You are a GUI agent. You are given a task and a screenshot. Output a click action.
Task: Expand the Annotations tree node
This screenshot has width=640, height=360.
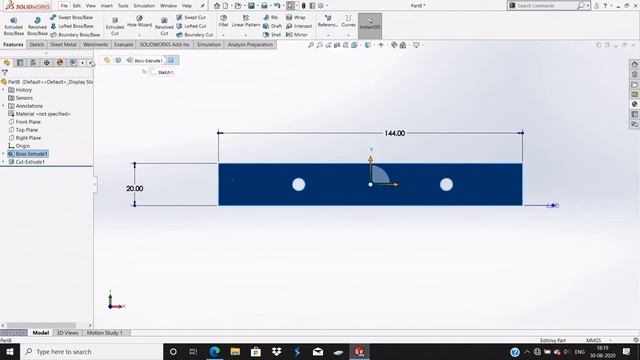point(3,106)
